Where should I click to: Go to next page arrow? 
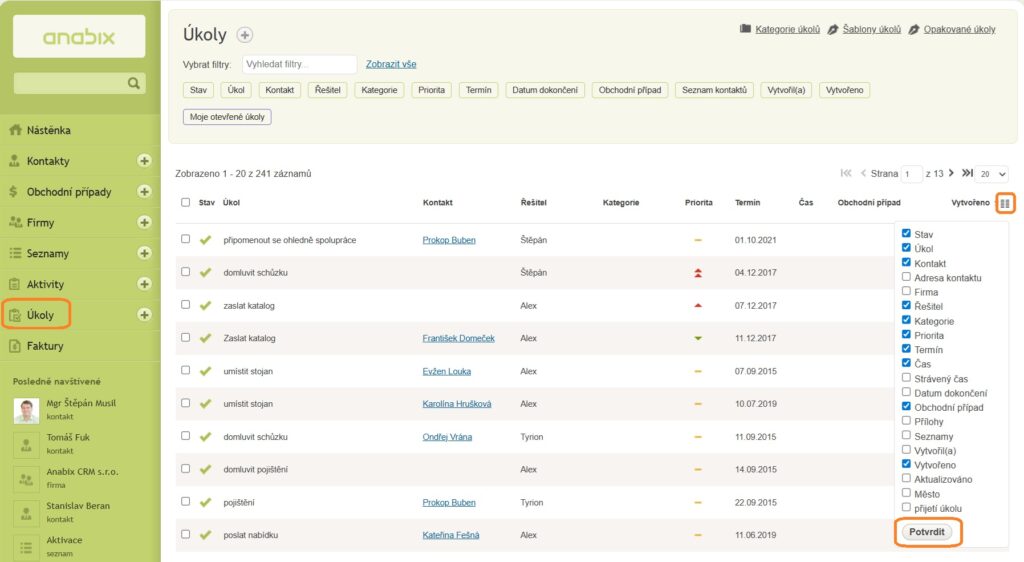[x=951, y=173]
